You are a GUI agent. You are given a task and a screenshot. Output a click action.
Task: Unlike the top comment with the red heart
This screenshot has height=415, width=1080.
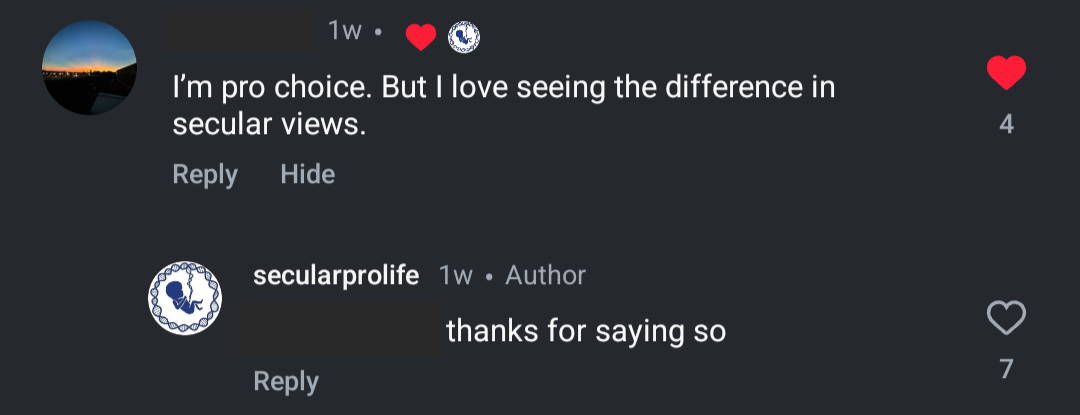(x=1006, y=73)
